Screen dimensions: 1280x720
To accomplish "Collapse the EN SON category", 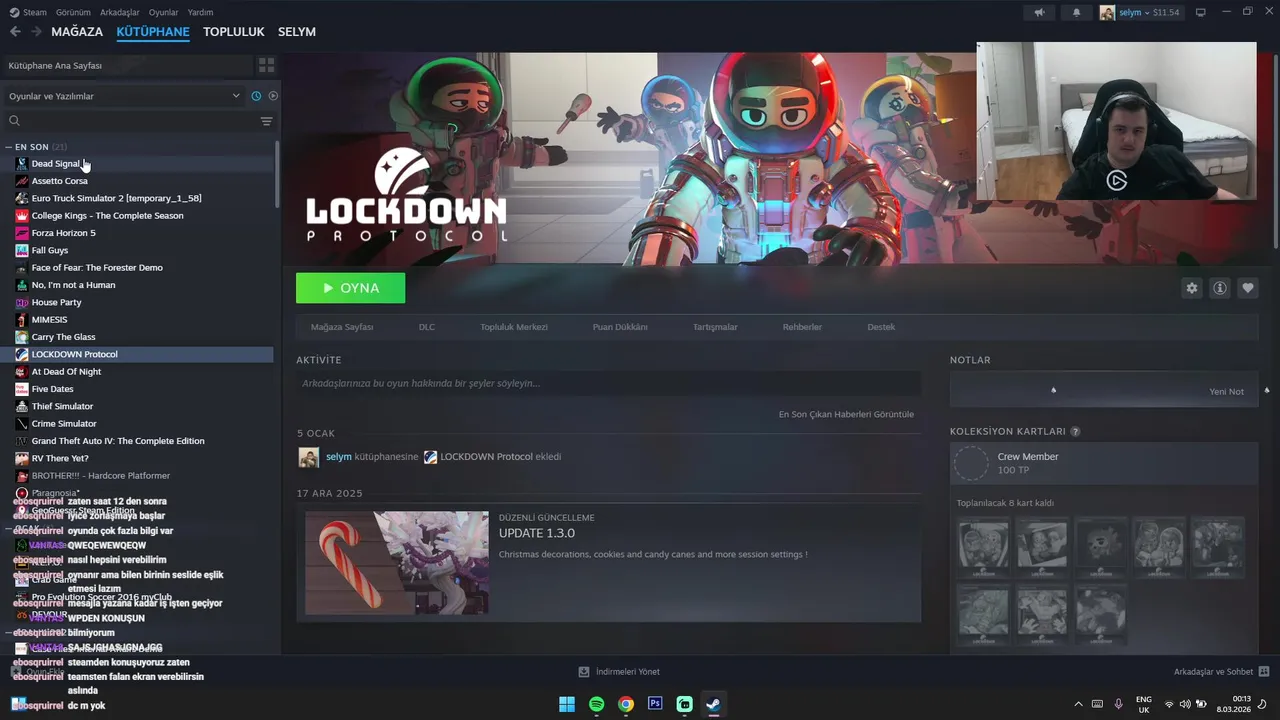I will 9,147.
